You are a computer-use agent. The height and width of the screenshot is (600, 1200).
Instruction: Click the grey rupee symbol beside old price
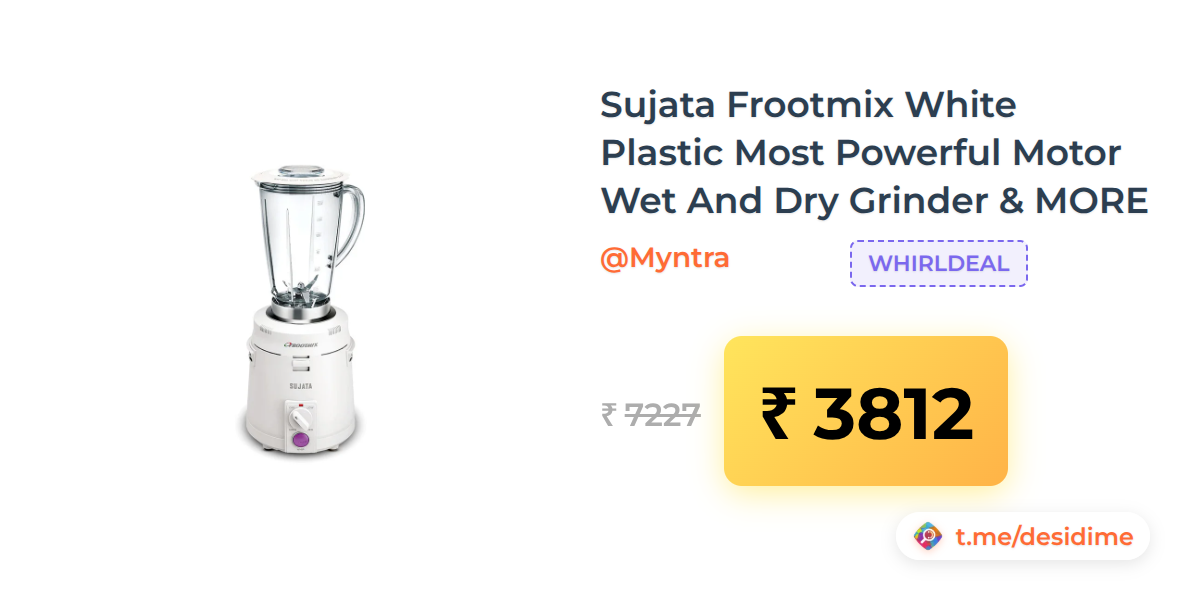(608, 414)
